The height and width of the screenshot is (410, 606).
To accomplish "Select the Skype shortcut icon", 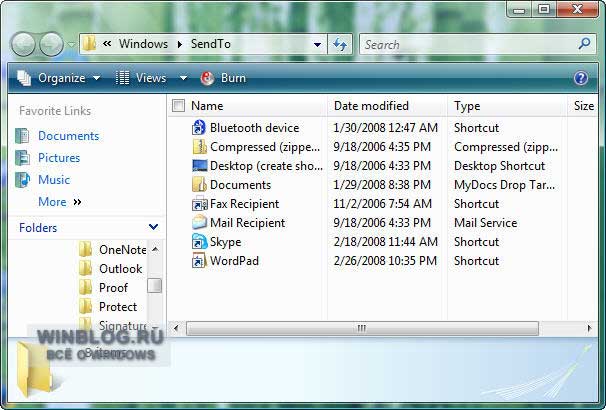I will [x=199, y=242].
